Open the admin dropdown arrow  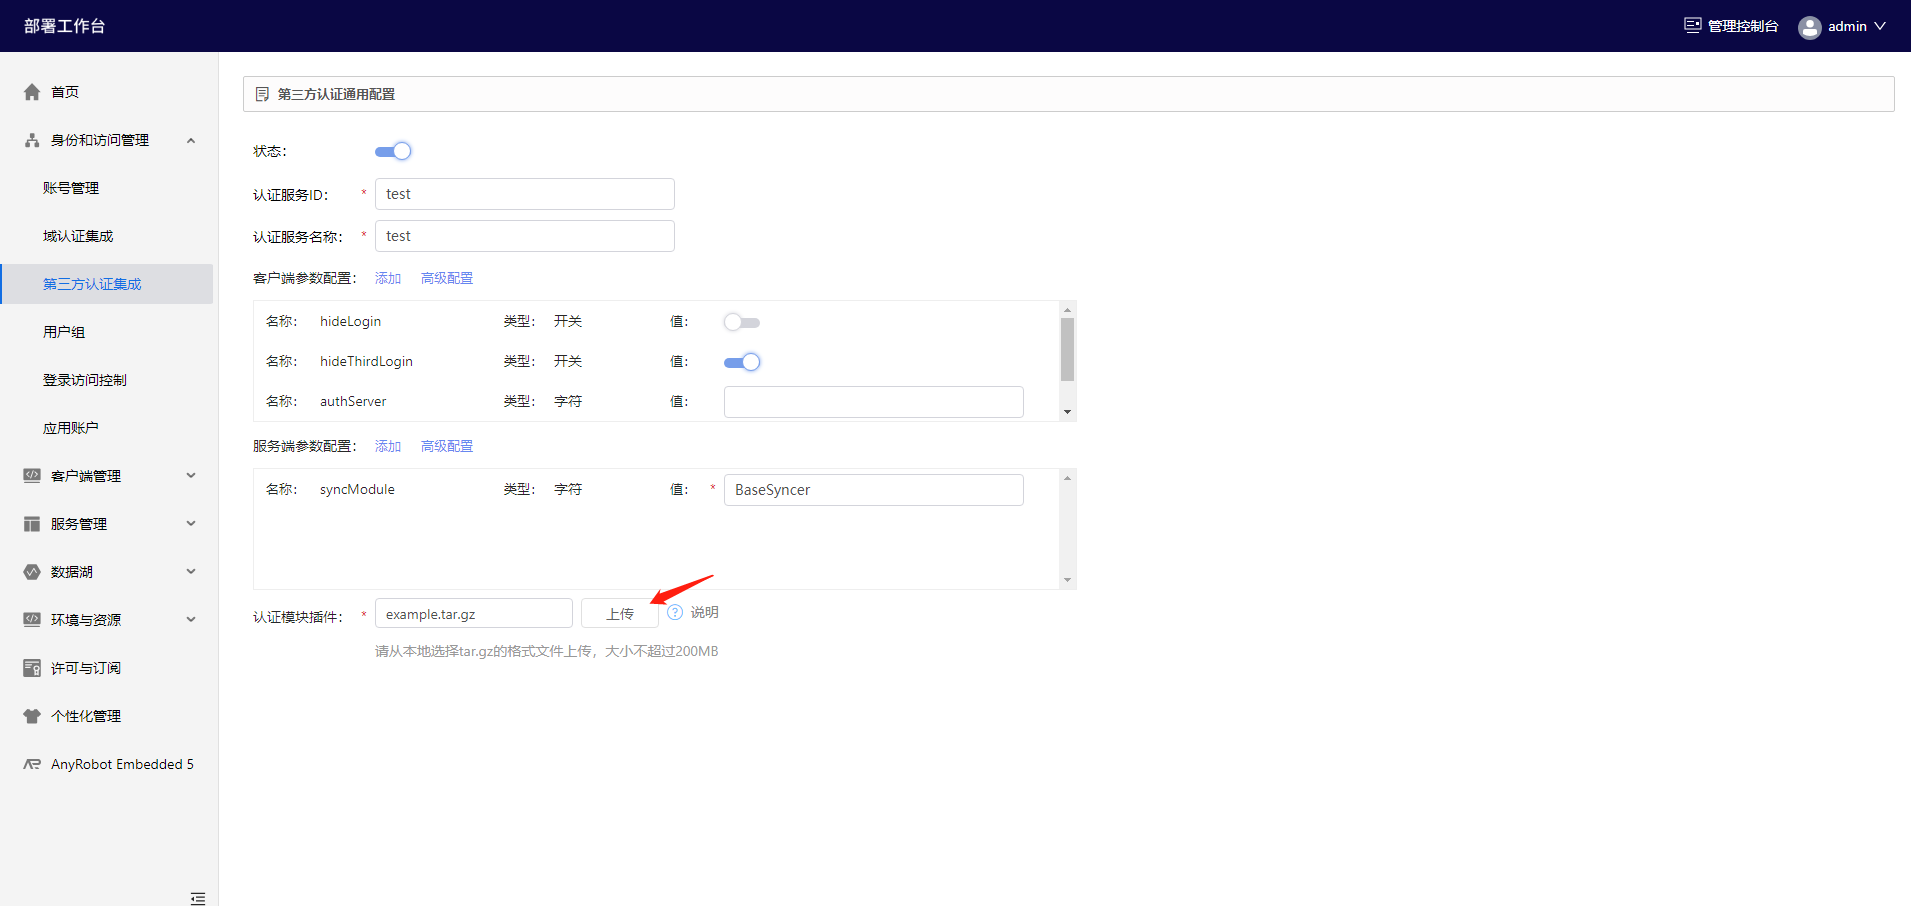tap(1880, 26)
